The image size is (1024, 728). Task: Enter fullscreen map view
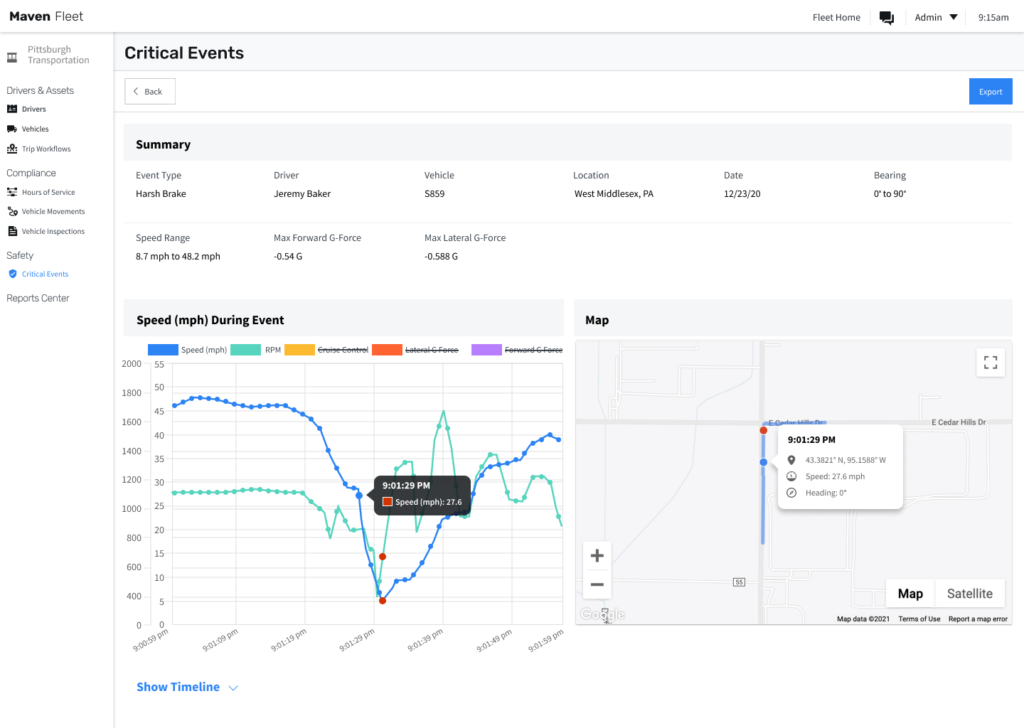click(990, 362)
